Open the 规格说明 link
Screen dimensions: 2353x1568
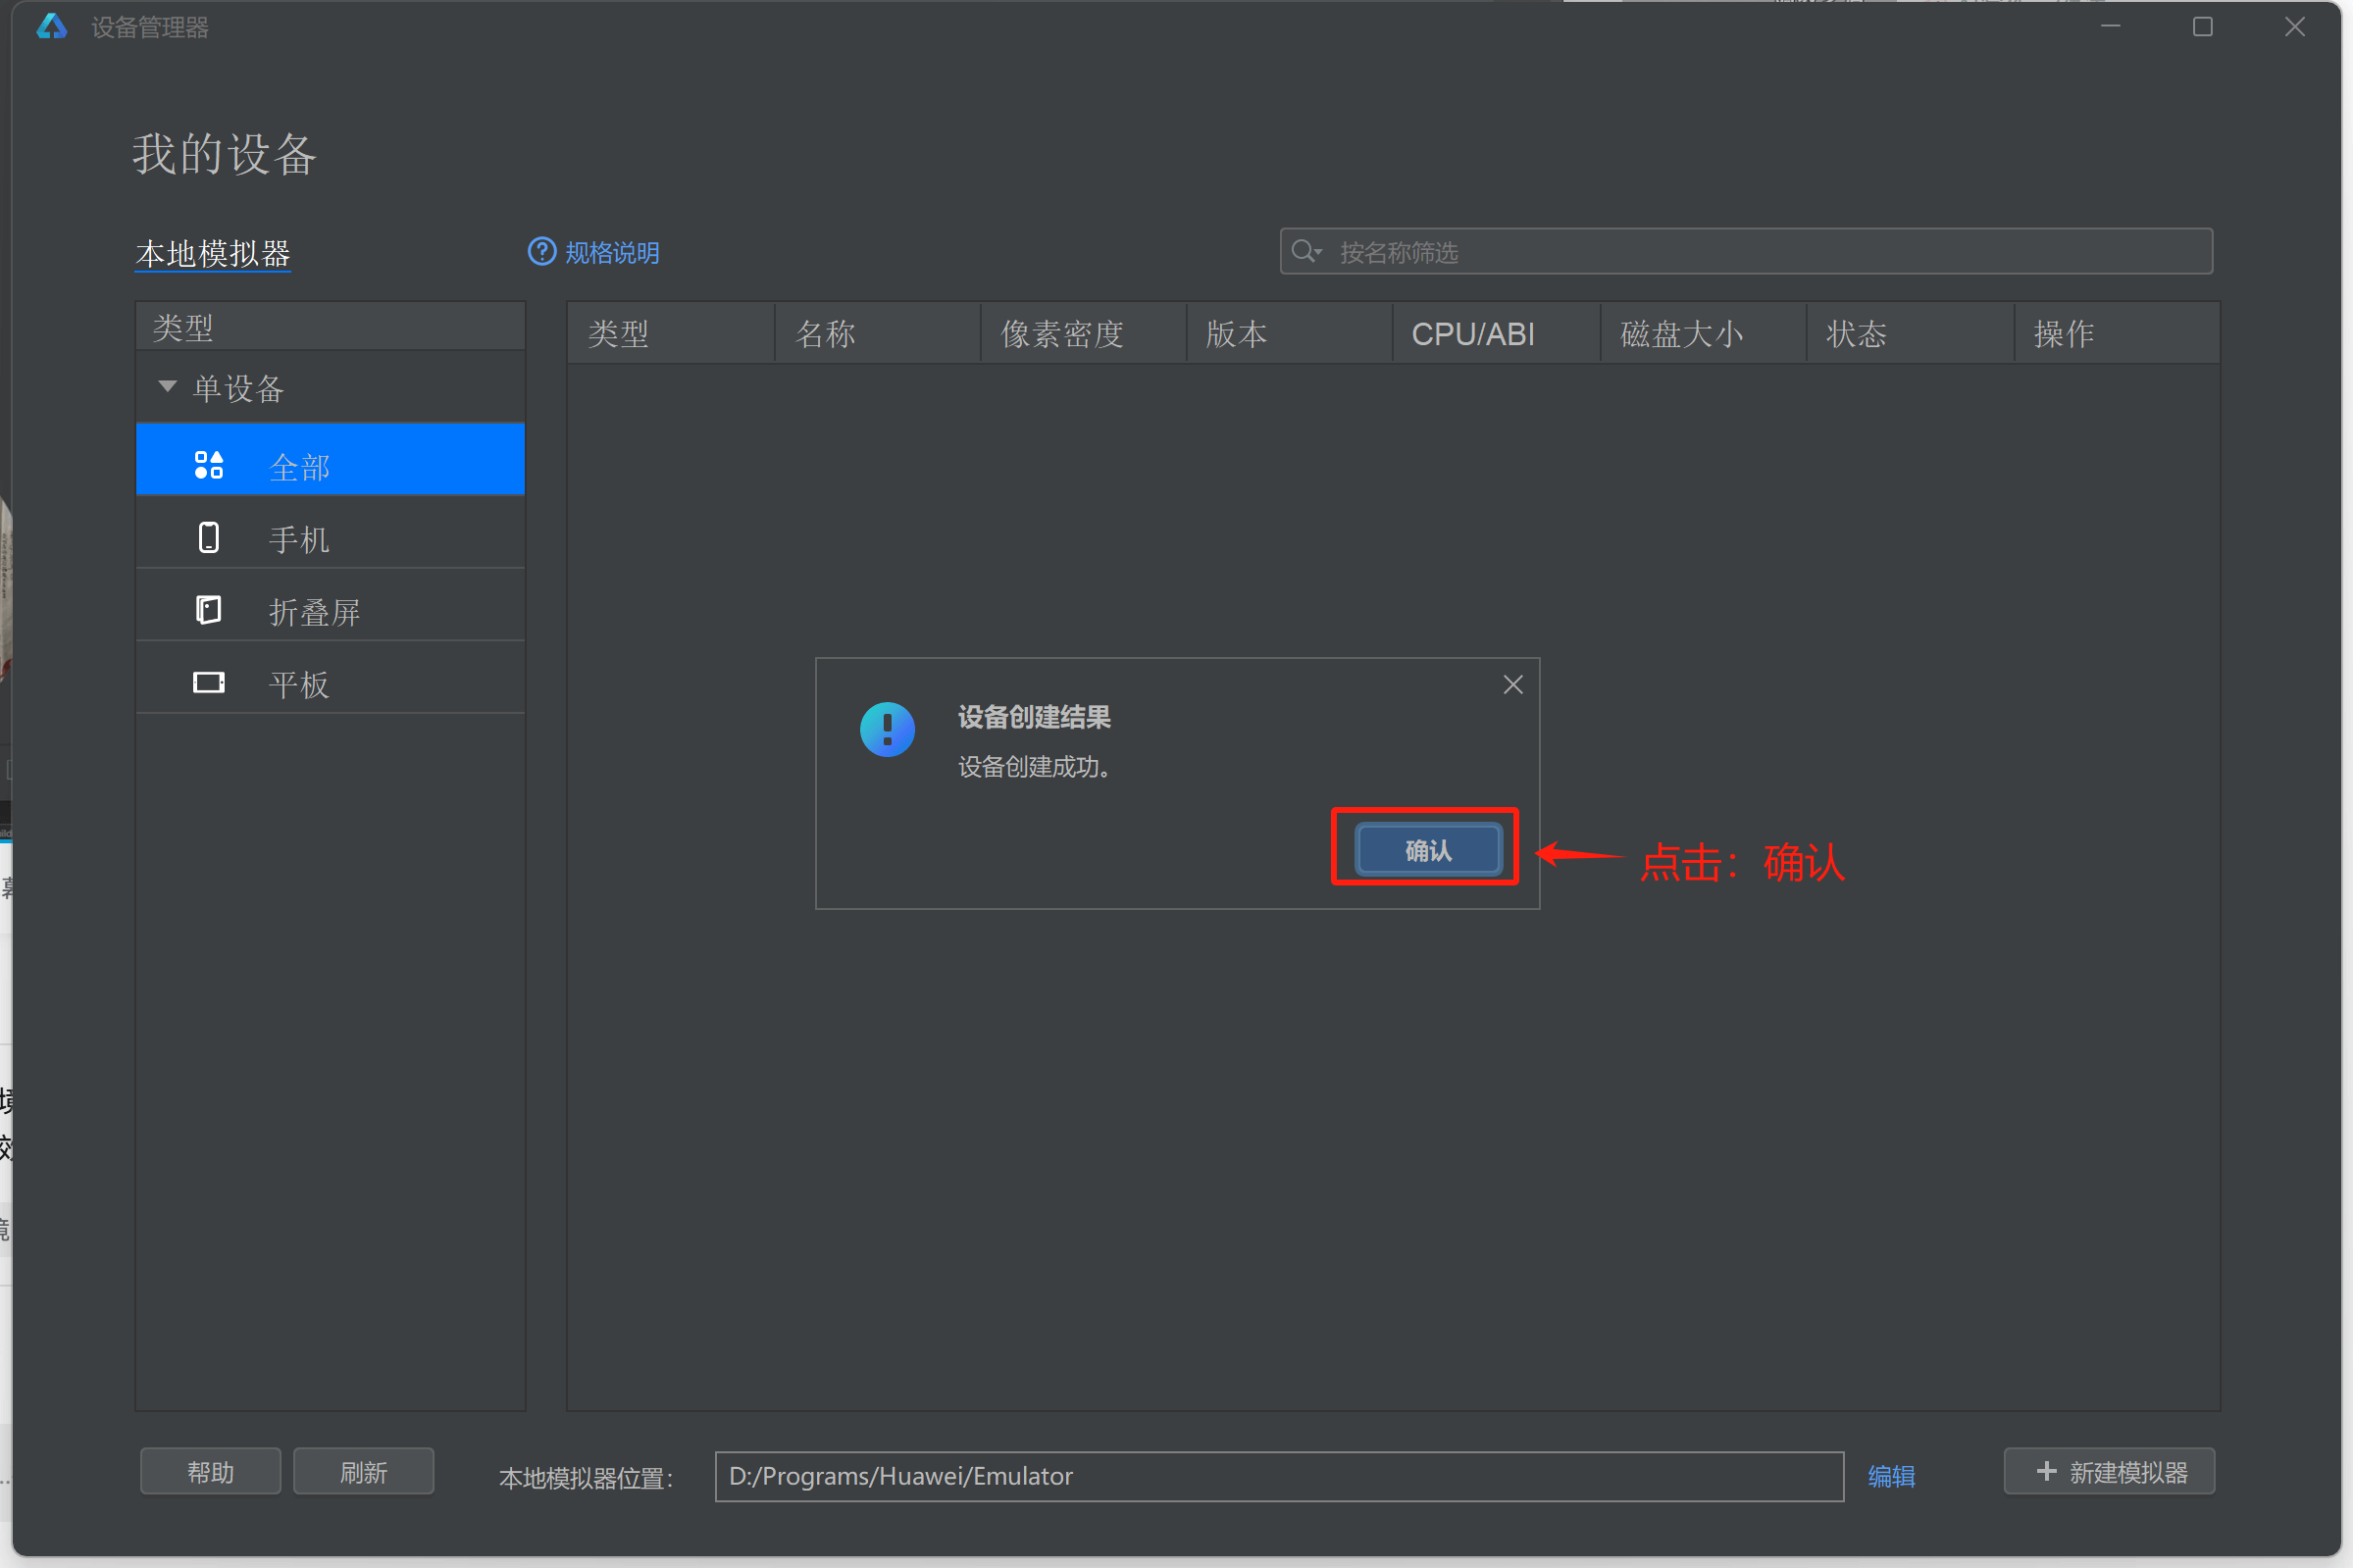pyautogui.click(x=612, y=253)
